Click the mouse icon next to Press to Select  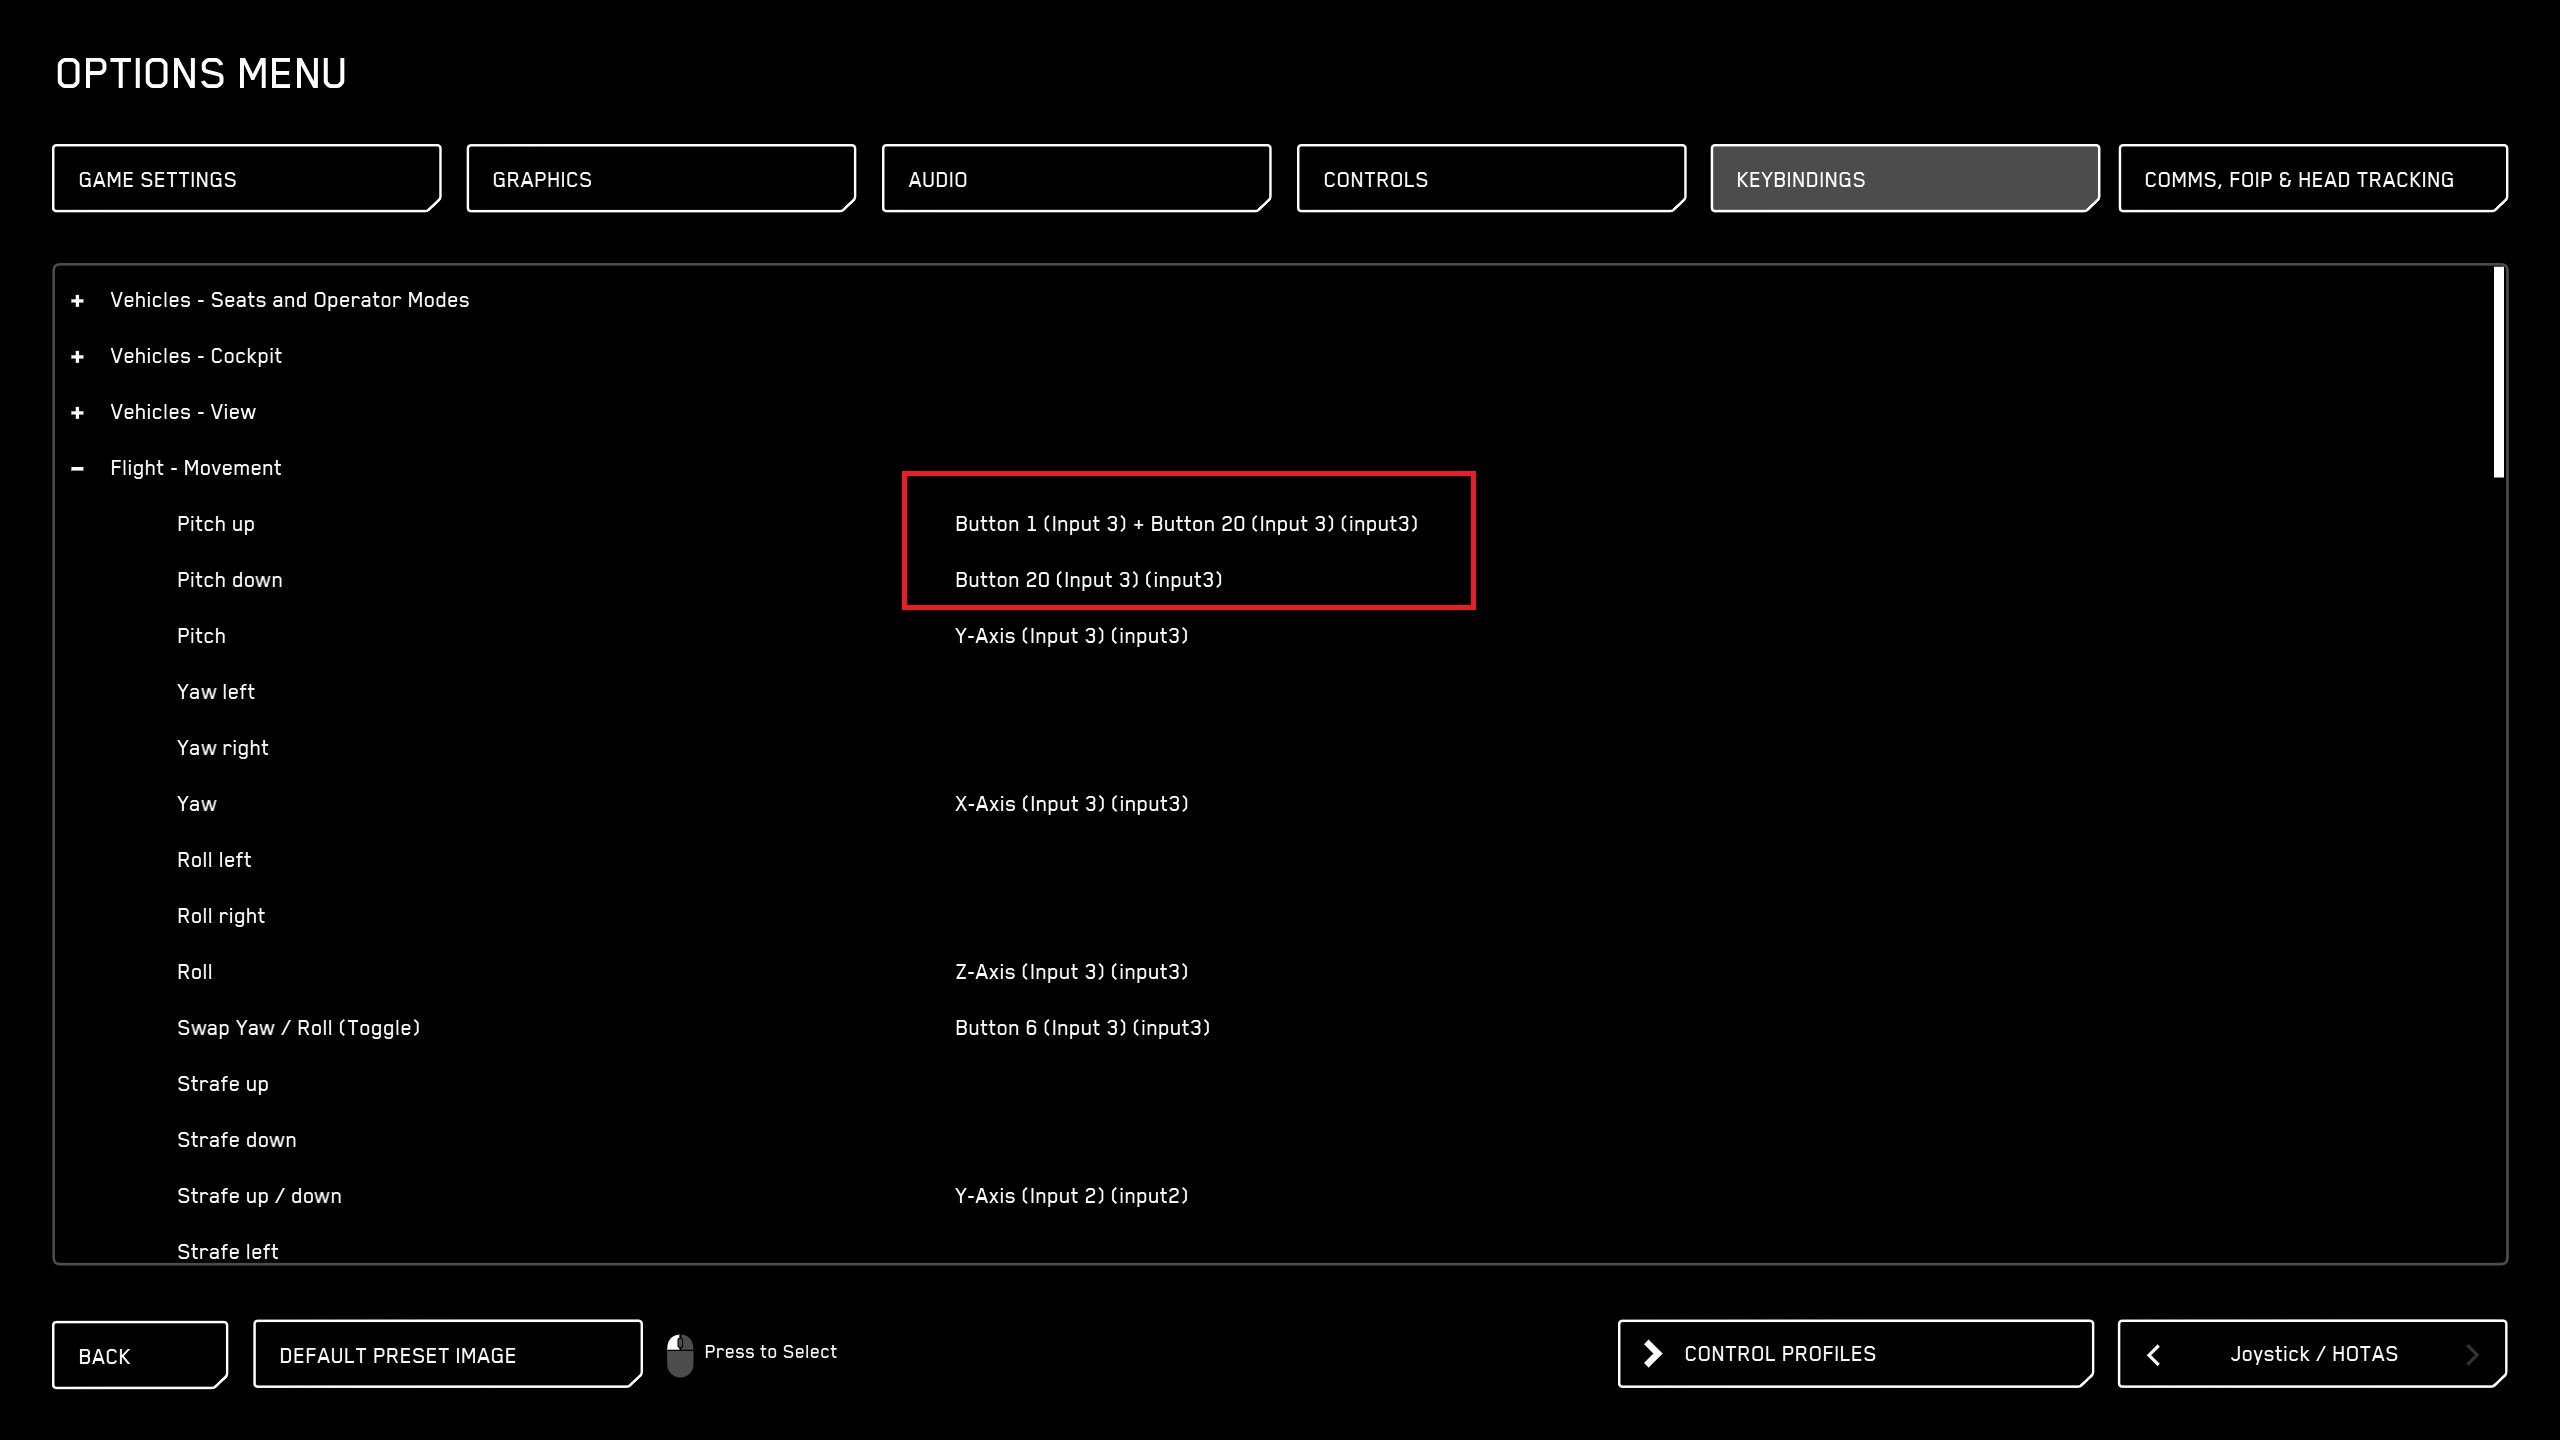click(681, 1353)
